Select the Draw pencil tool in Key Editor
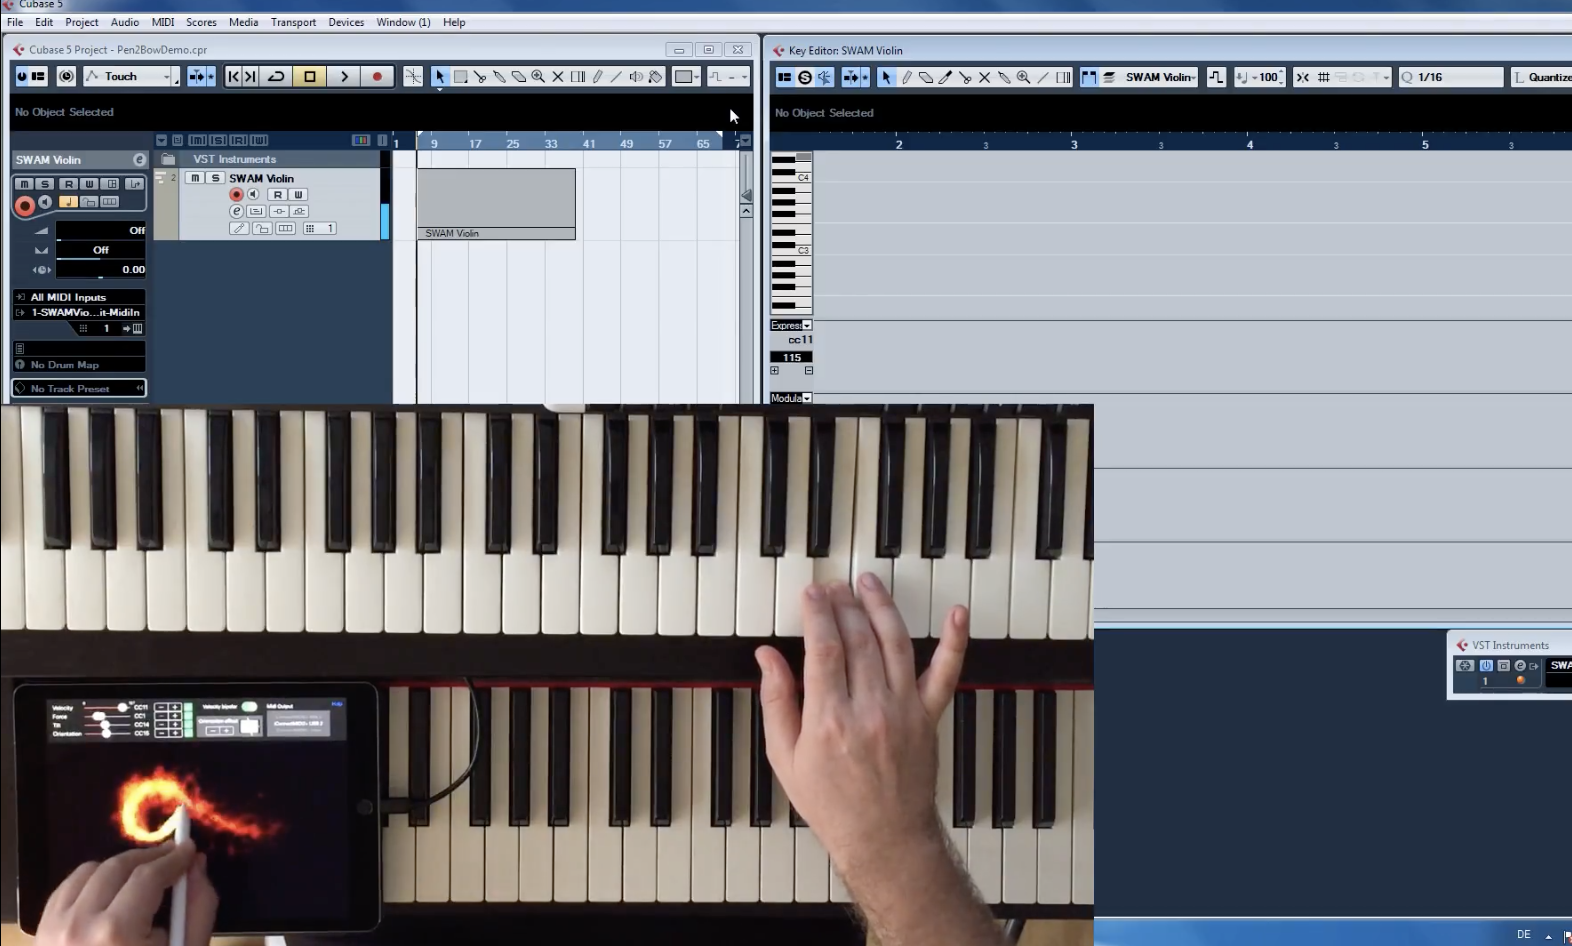The width and height of the screenshot is (1572, 946). pos(906,77)
